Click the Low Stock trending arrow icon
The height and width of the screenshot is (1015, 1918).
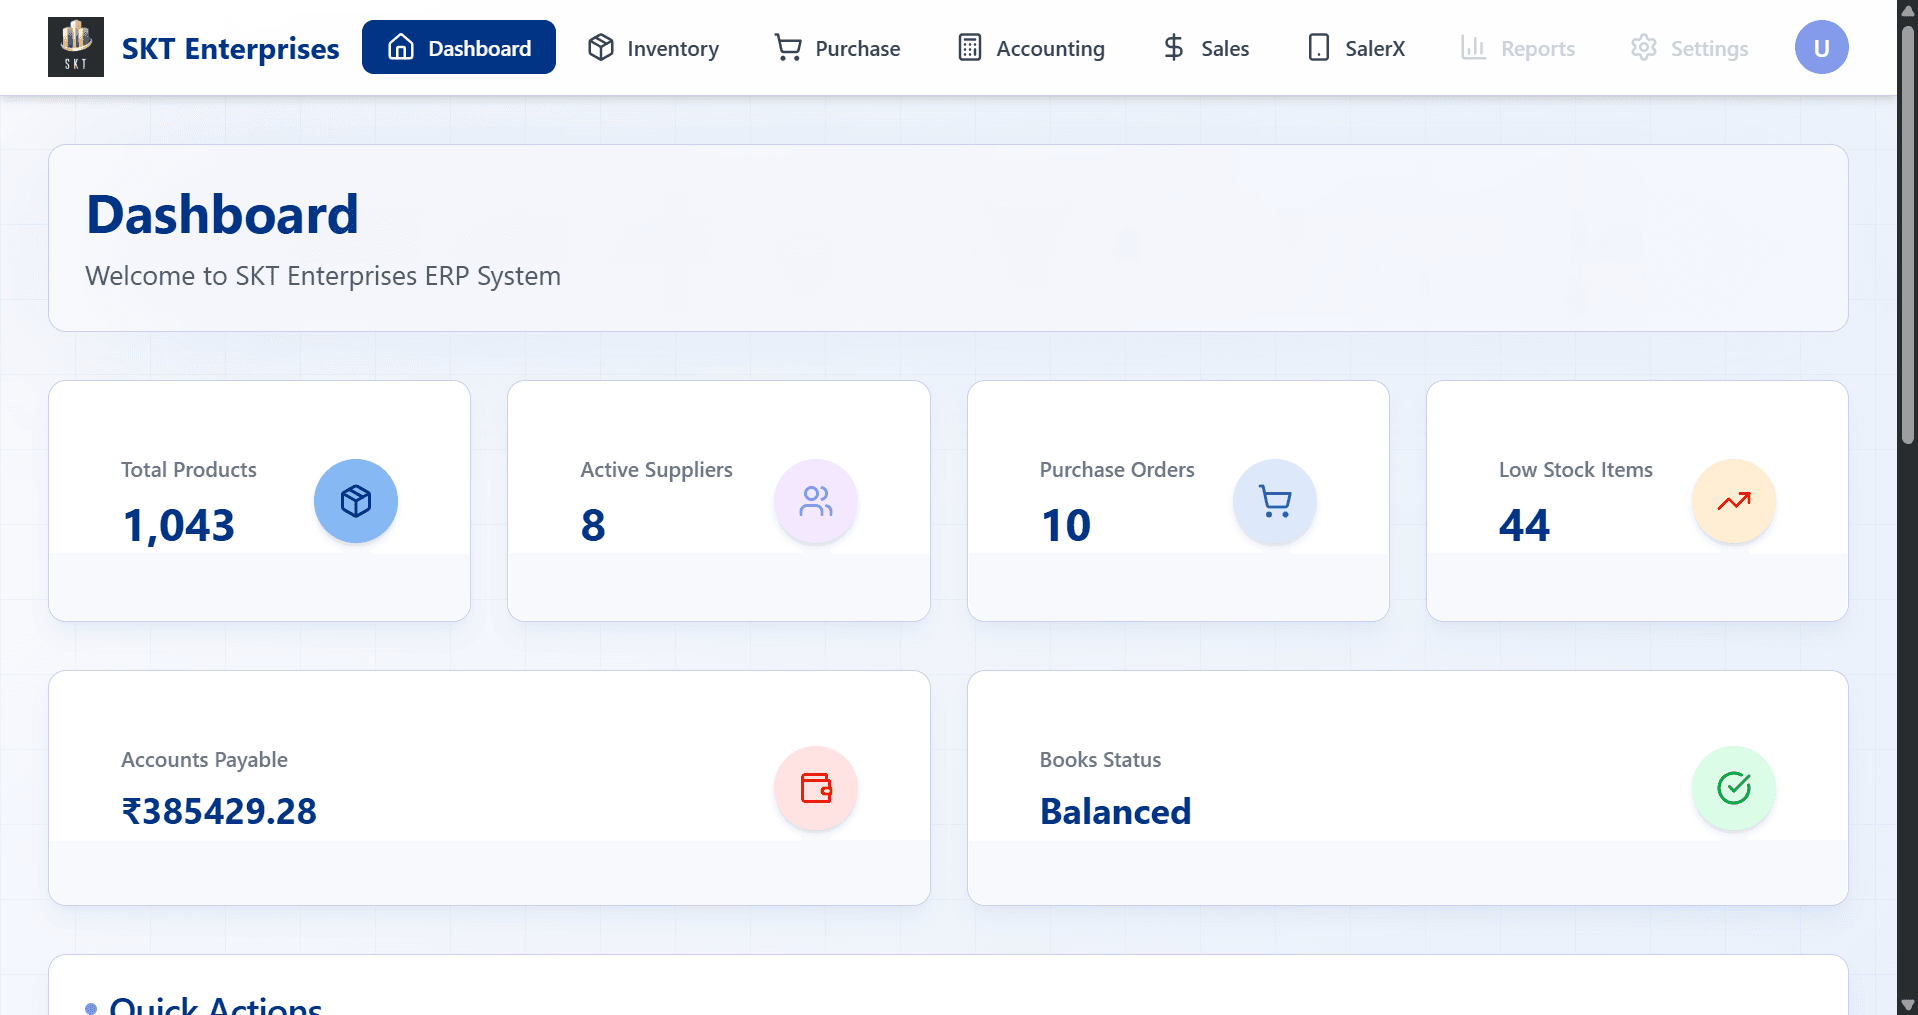(x=1734, y=501)
